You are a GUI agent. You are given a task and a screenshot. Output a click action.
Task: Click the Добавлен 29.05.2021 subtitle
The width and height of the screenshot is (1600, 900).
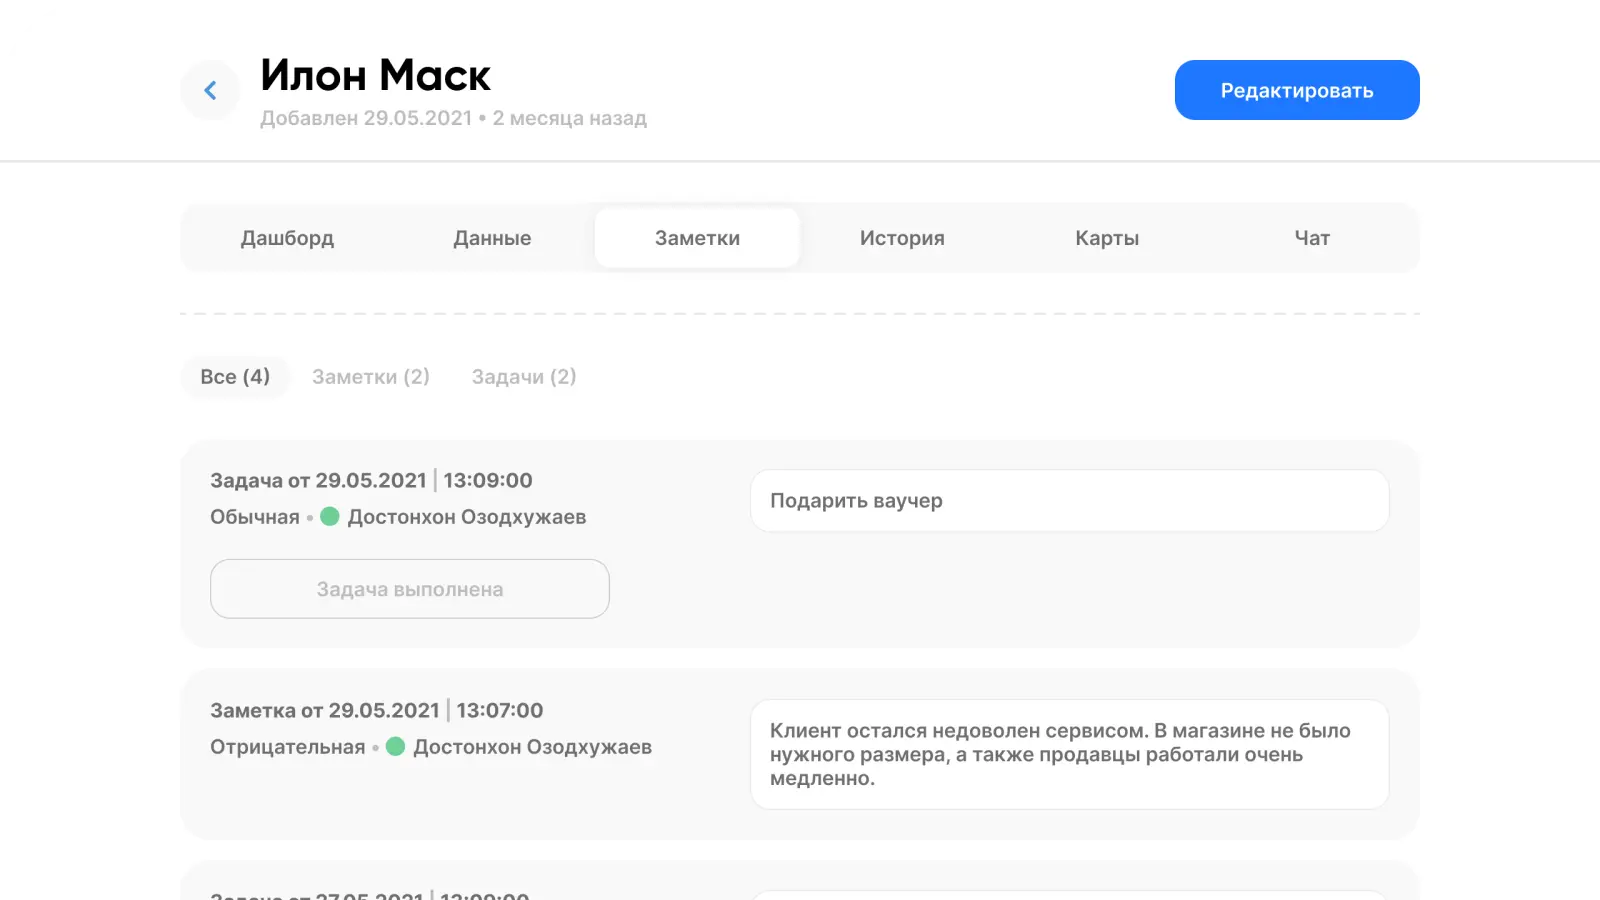click(453, 118)
